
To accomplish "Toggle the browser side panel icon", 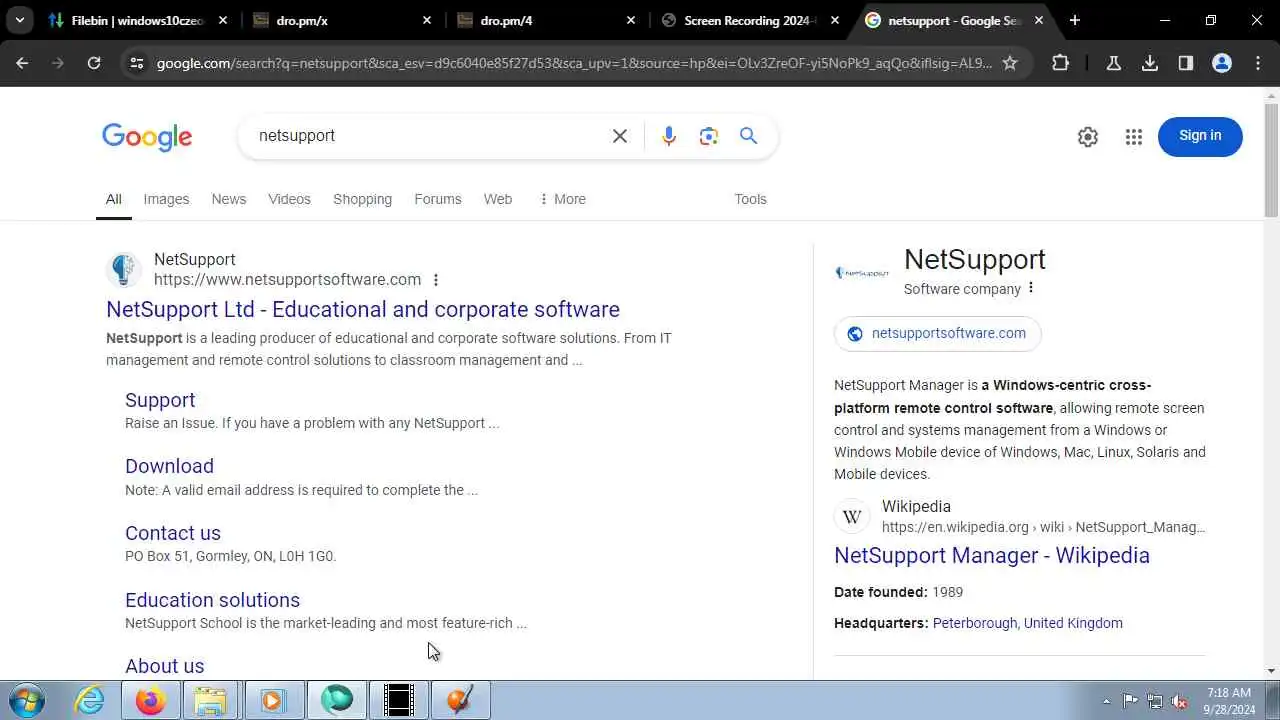I will coord(1186,63).
